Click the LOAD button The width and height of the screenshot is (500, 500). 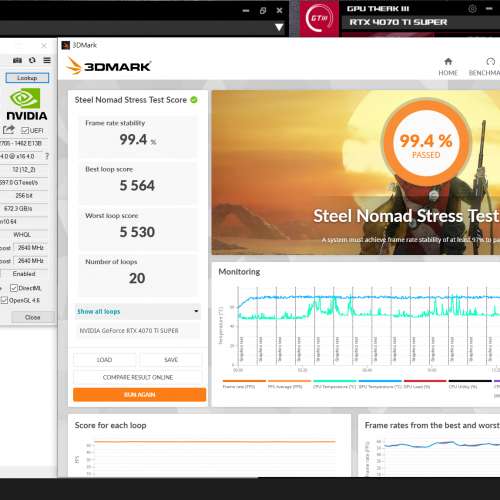(x=104, y=360)
